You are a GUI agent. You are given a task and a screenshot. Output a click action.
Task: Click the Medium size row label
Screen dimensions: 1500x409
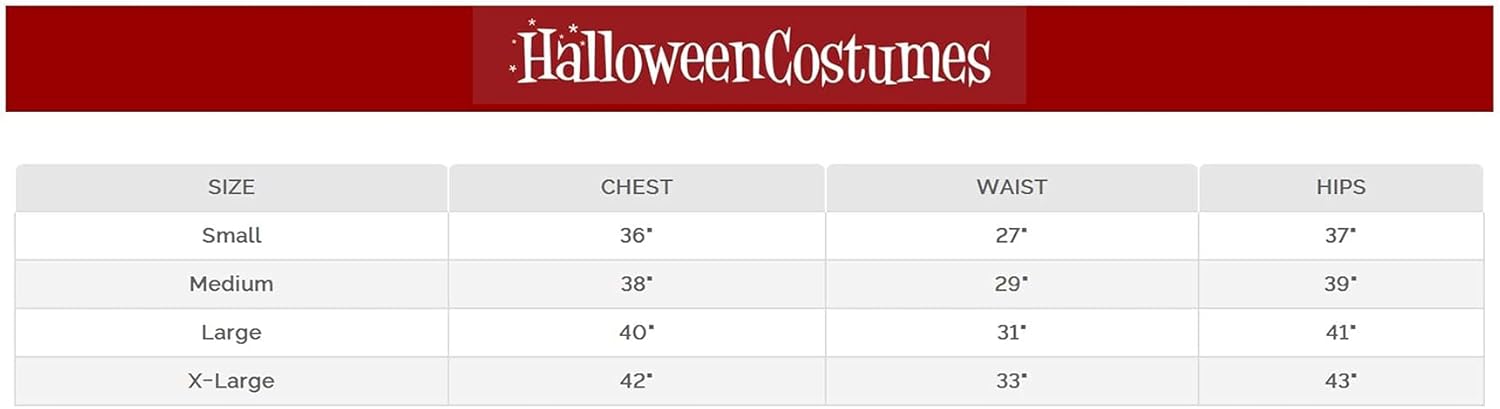[x=231, y=284]
